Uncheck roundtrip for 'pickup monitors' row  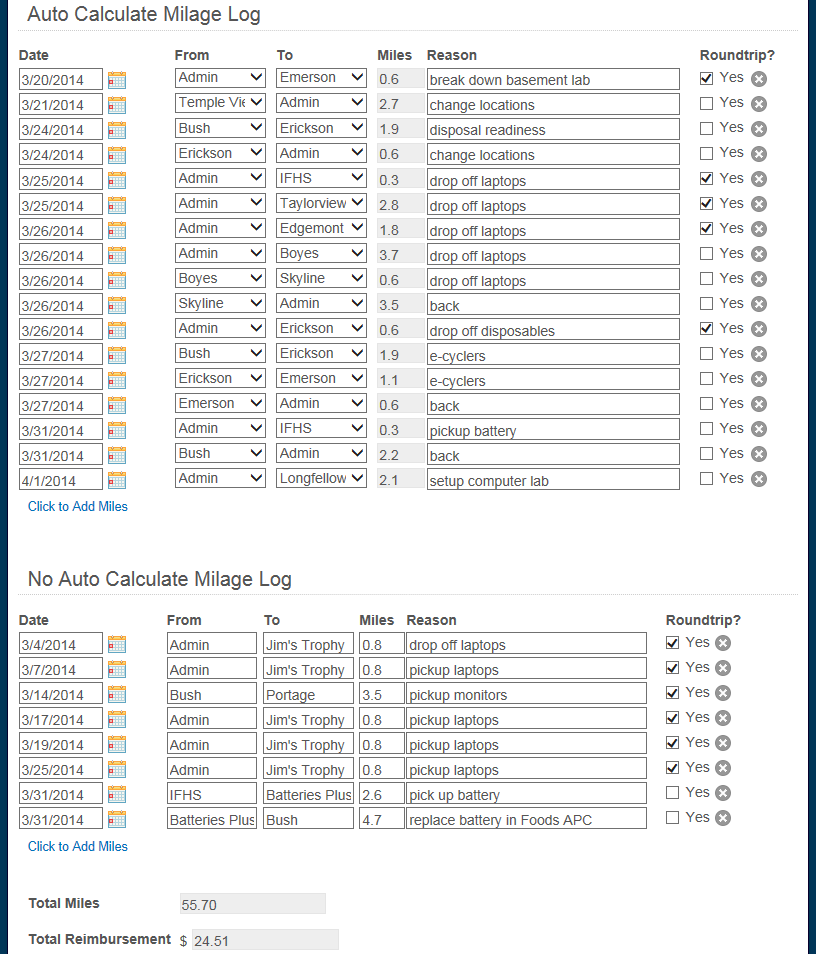coord(672,692)
